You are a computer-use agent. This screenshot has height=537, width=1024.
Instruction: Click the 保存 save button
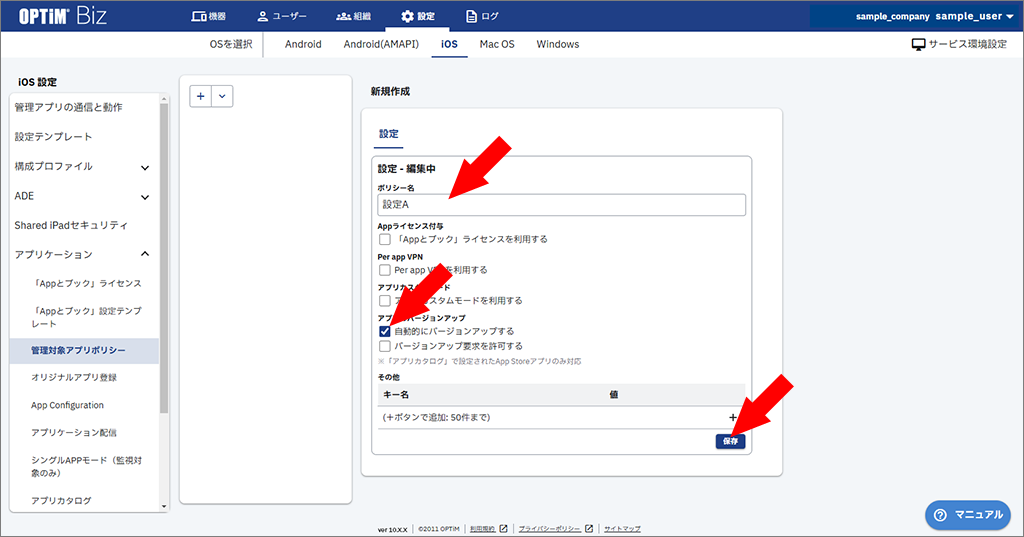730,442
